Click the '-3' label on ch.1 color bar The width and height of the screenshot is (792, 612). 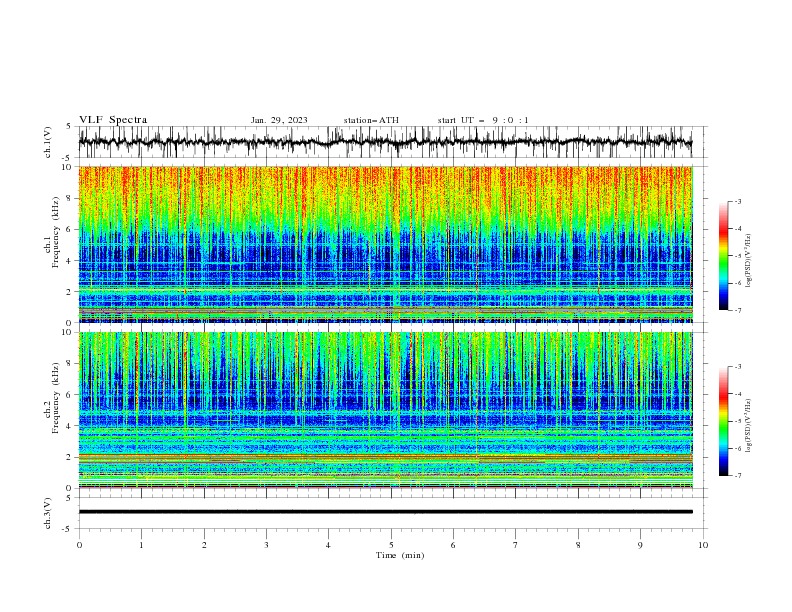[x=738, y=201]
